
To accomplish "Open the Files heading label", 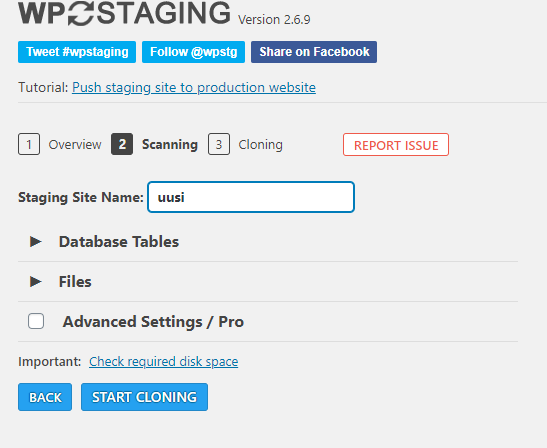I will [x=75, y=282].
